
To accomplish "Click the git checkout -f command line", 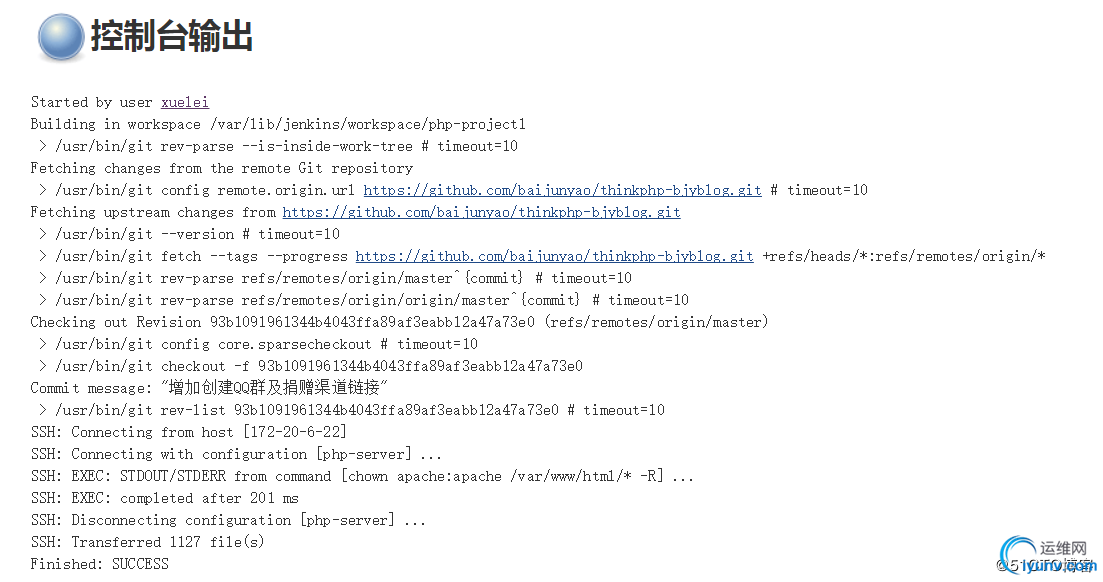I will 311,366.
